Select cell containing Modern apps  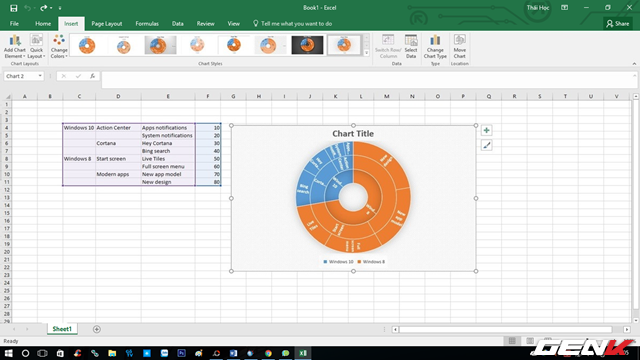[x=118, y=174]
